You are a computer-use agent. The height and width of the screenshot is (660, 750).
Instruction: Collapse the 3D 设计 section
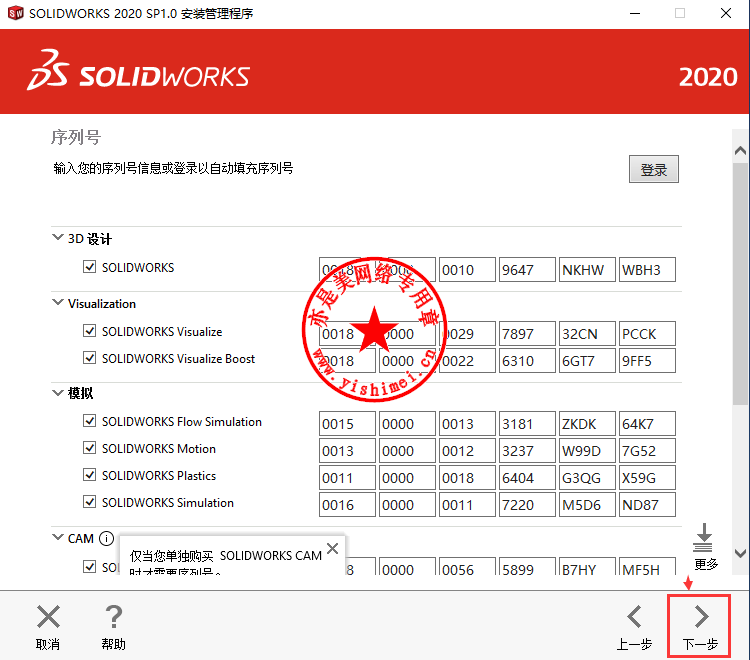[x=57, y=239]
